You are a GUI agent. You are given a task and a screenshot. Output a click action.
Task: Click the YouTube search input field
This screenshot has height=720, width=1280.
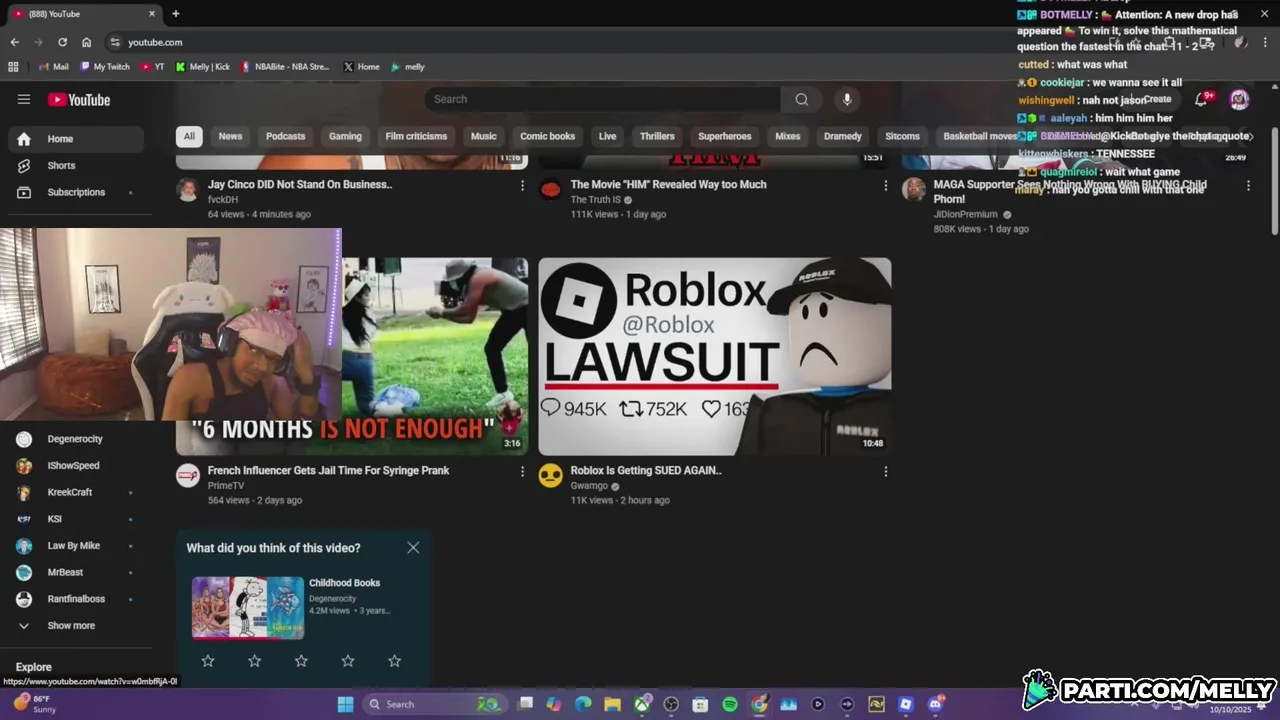pos(603,99)
